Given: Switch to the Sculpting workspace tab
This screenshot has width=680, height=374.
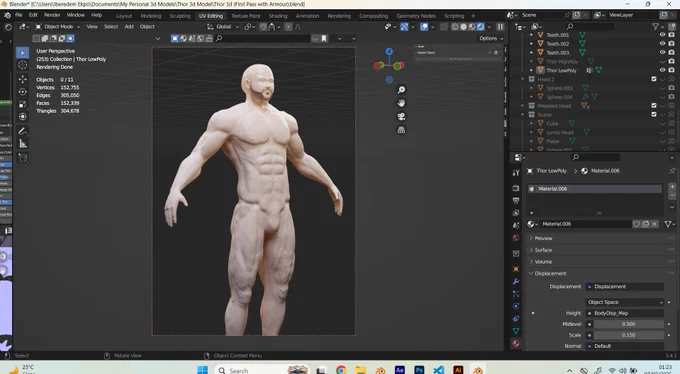Looking at the screenshot, I should tap(180, 16).
